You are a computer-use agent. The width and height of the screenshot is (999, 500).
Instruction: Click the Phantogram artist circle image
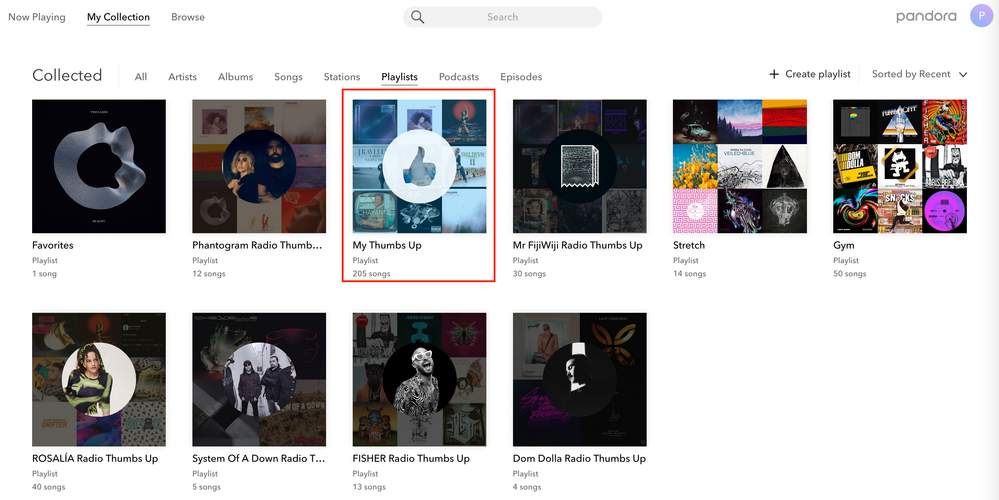coord(259,166)
